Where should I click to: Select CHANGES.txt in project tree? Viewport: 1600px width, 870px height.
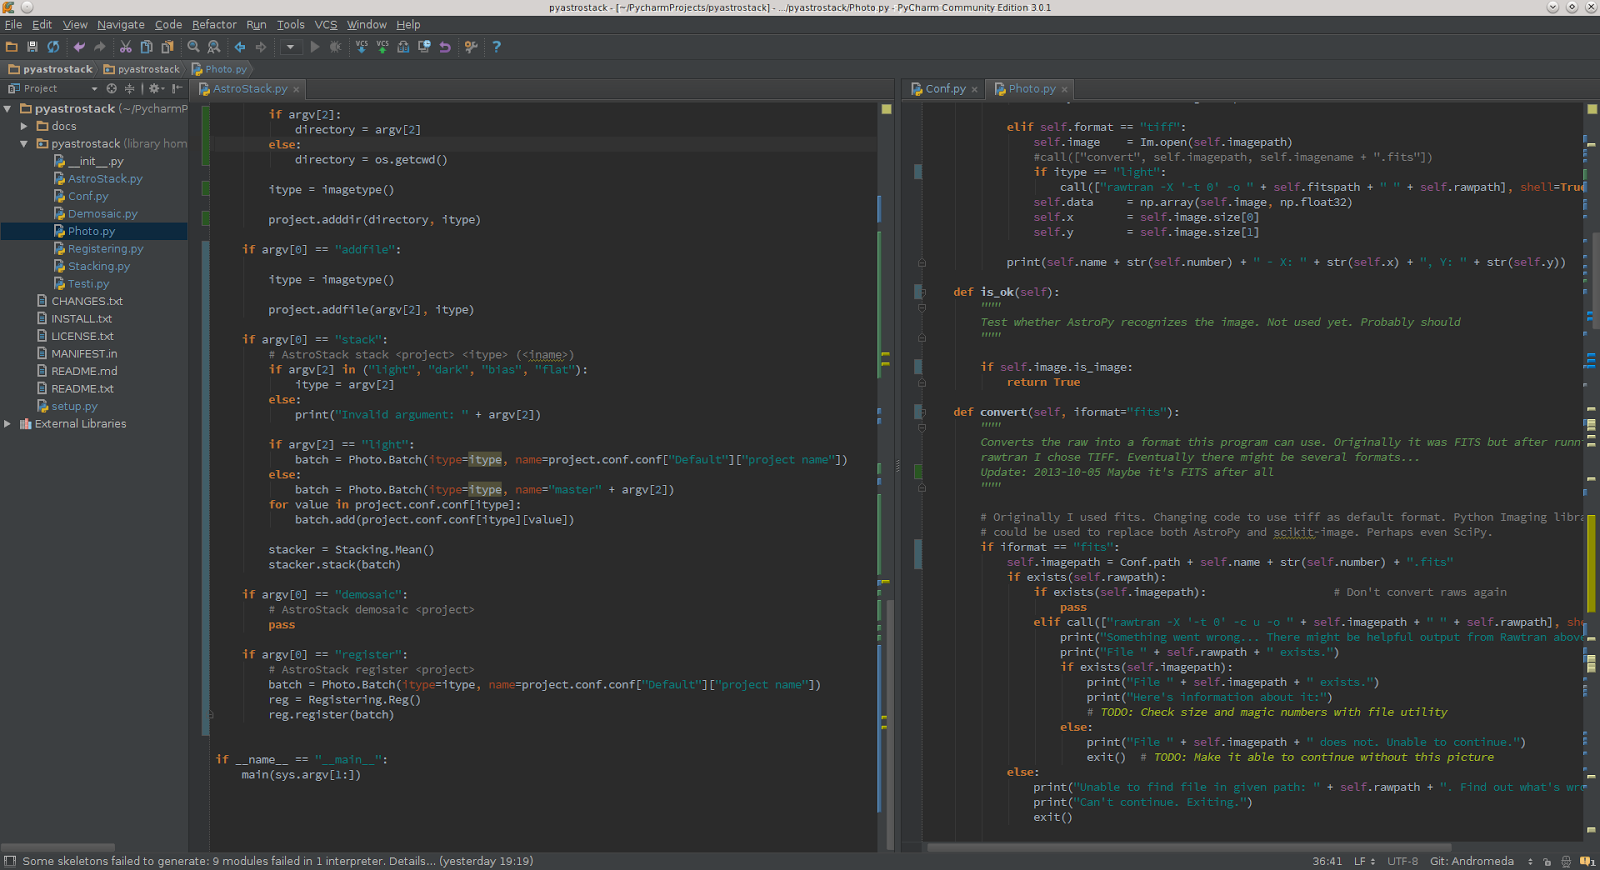(x=87, y=301)
